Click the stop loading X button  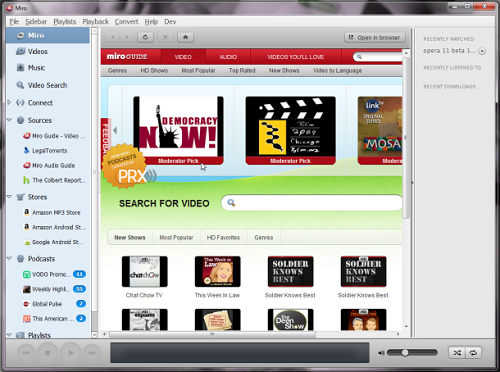click(165, 37)
